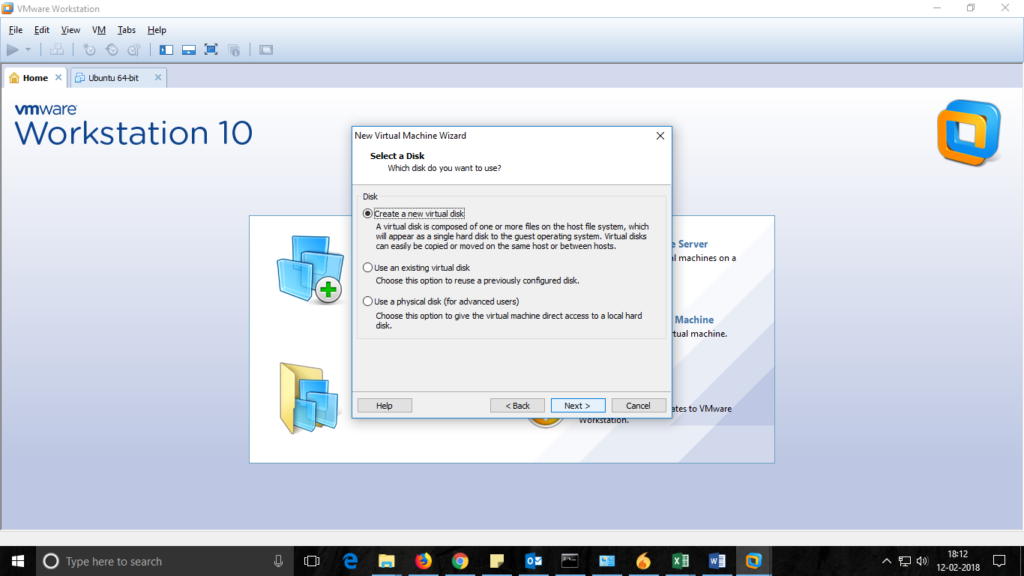Click the Create New Virtual Machine icon

(x=309, y=270)
